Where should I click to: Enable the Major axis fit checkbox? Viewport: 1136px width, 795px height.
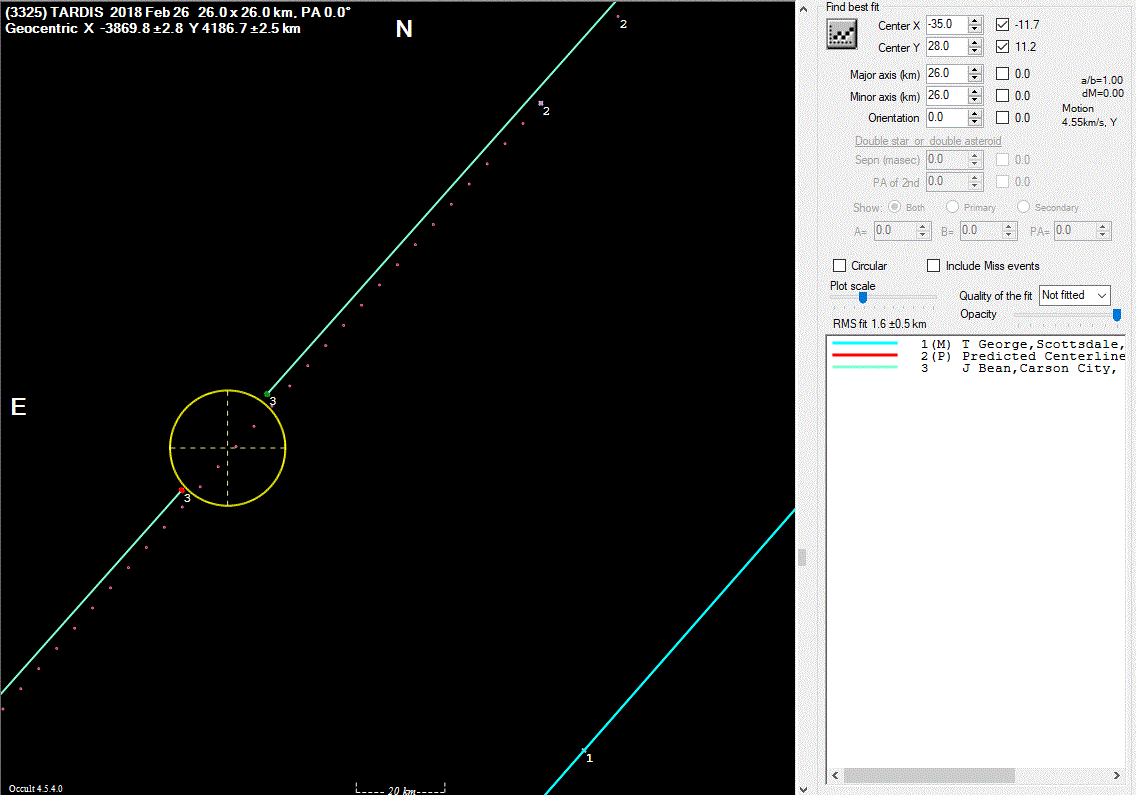pyautogui.click(x=1003, y=74)
